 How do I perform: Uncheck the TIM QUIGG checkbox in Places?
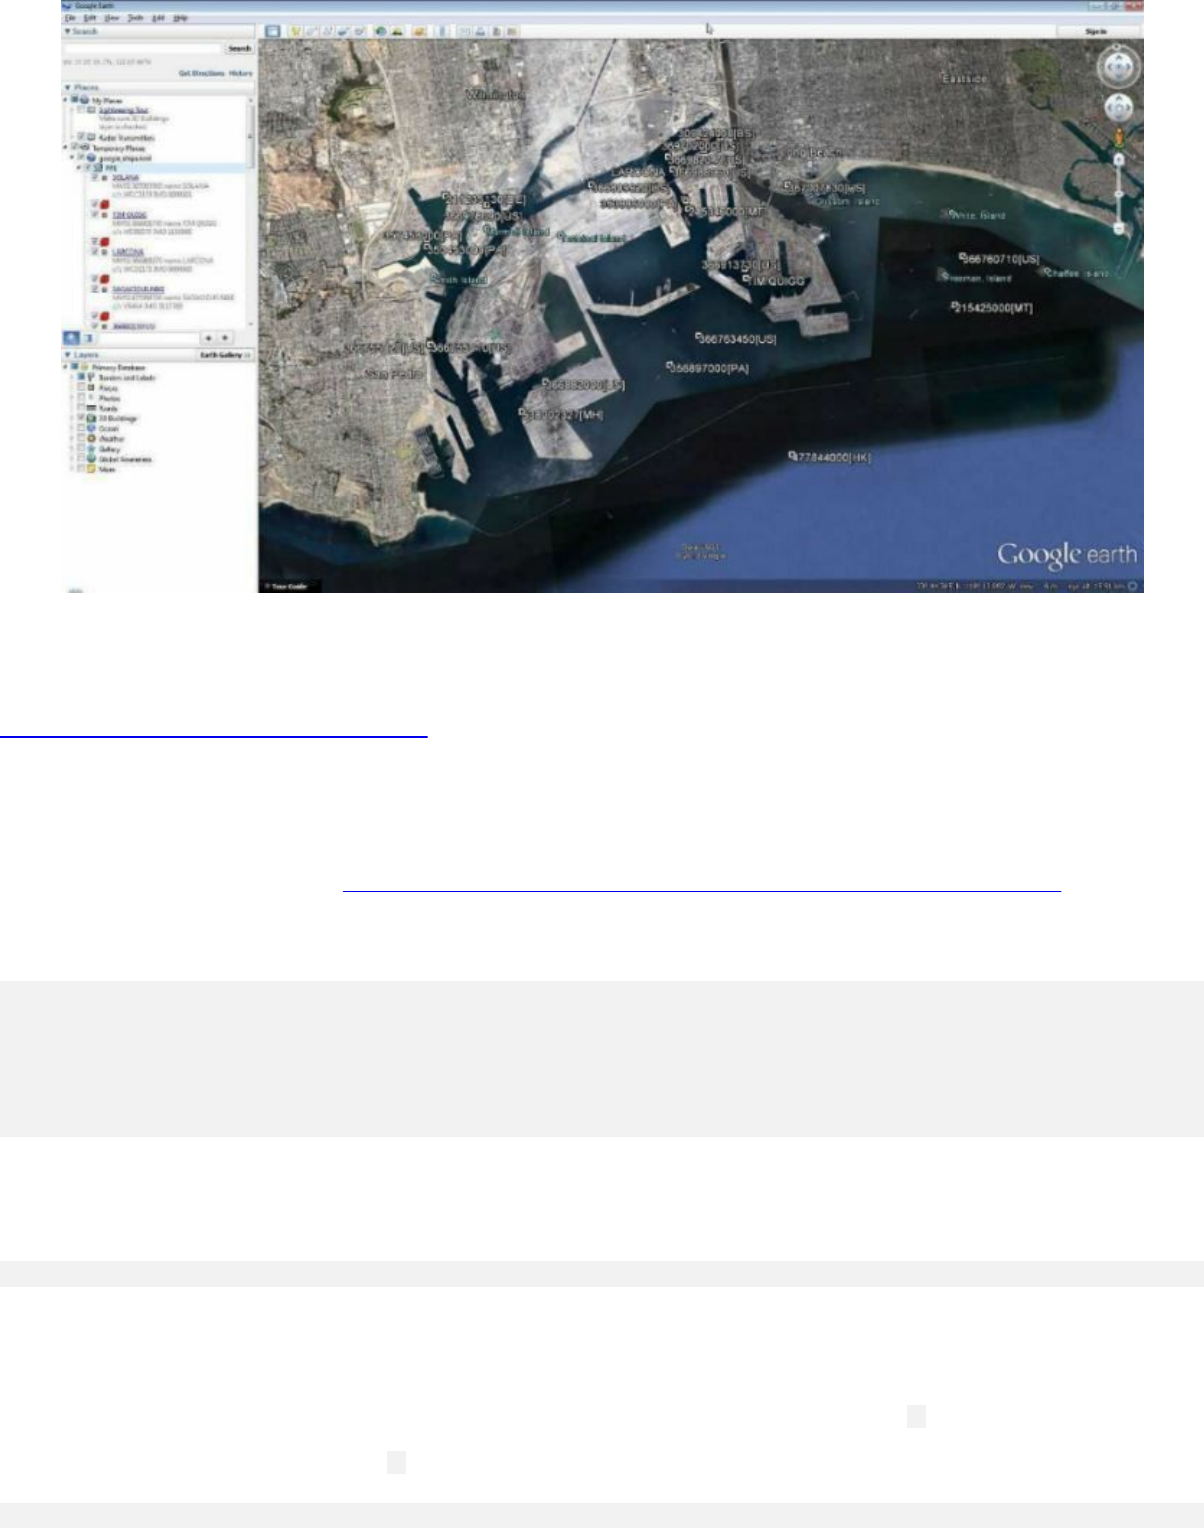(95, 215)
